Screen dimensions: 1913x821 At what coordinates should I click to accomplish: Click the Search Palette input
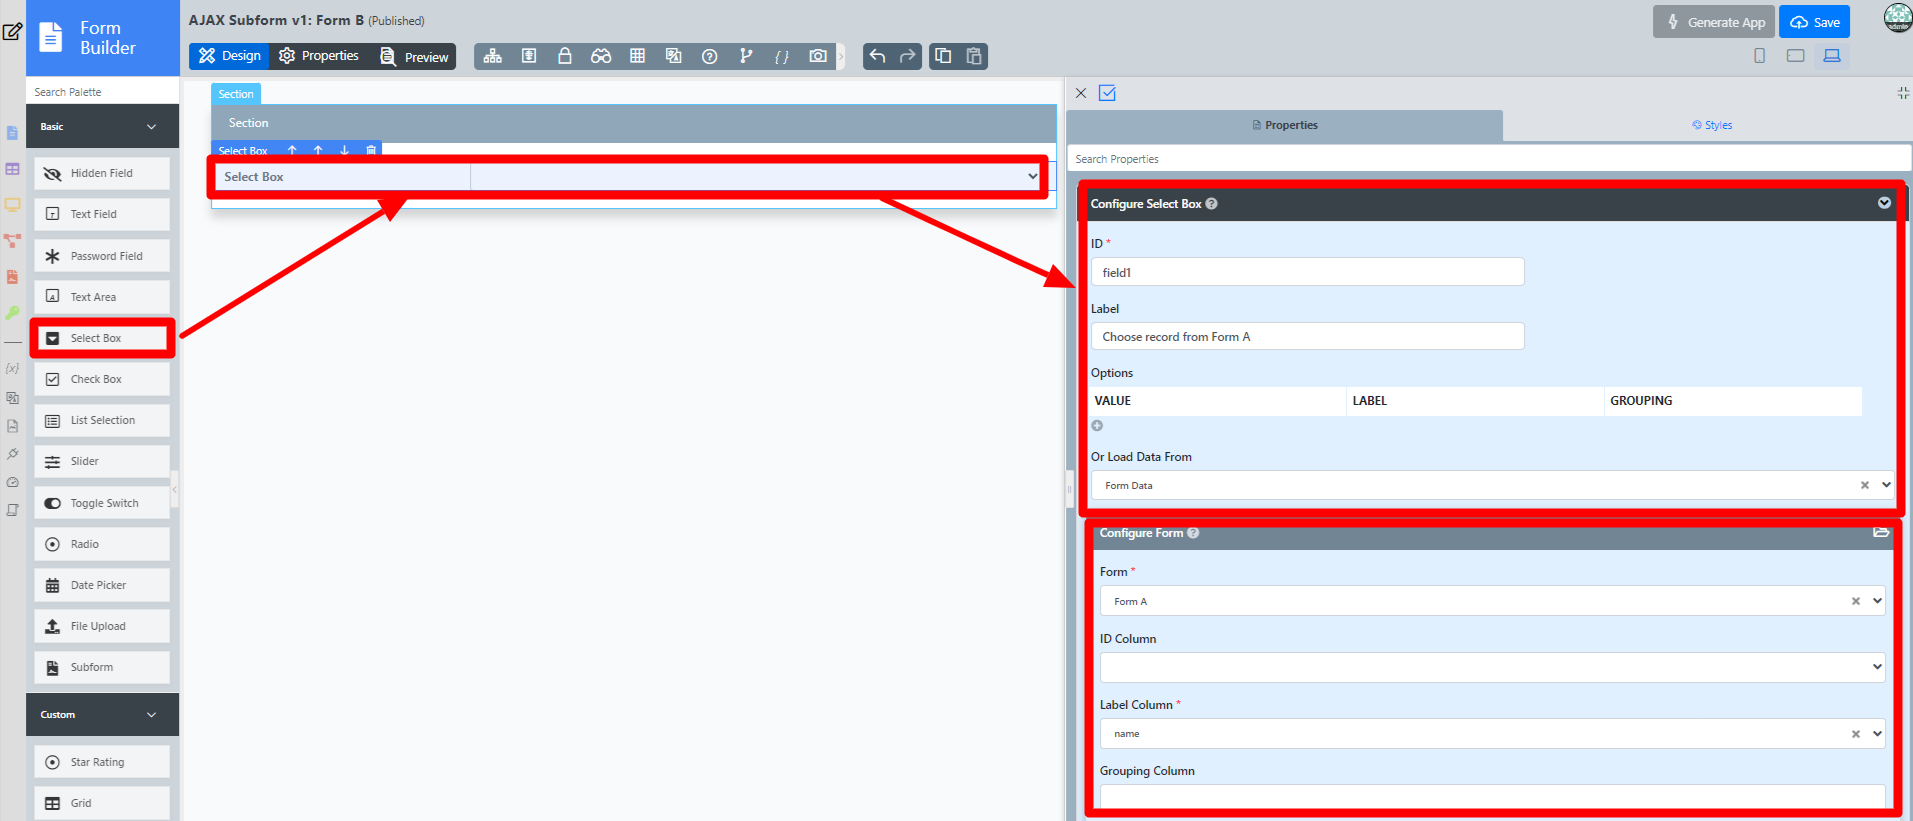pos(103,92)
